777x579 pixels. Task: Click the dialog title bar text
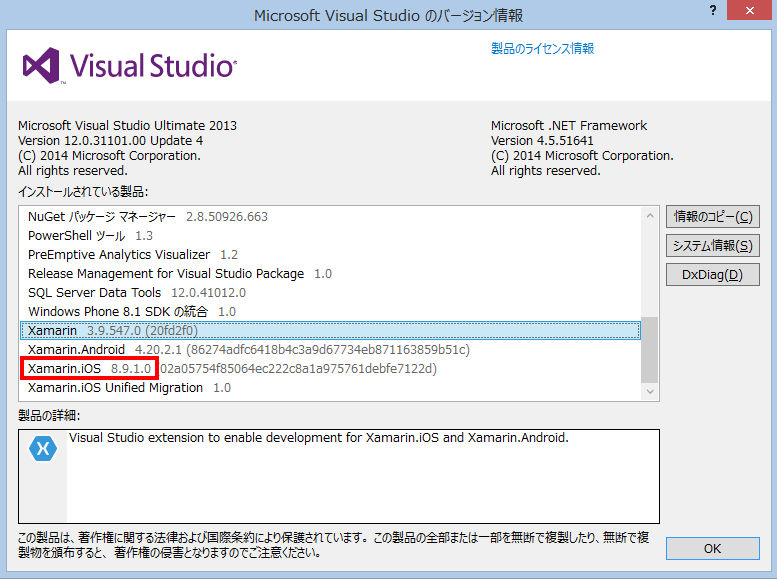(388, 15)
